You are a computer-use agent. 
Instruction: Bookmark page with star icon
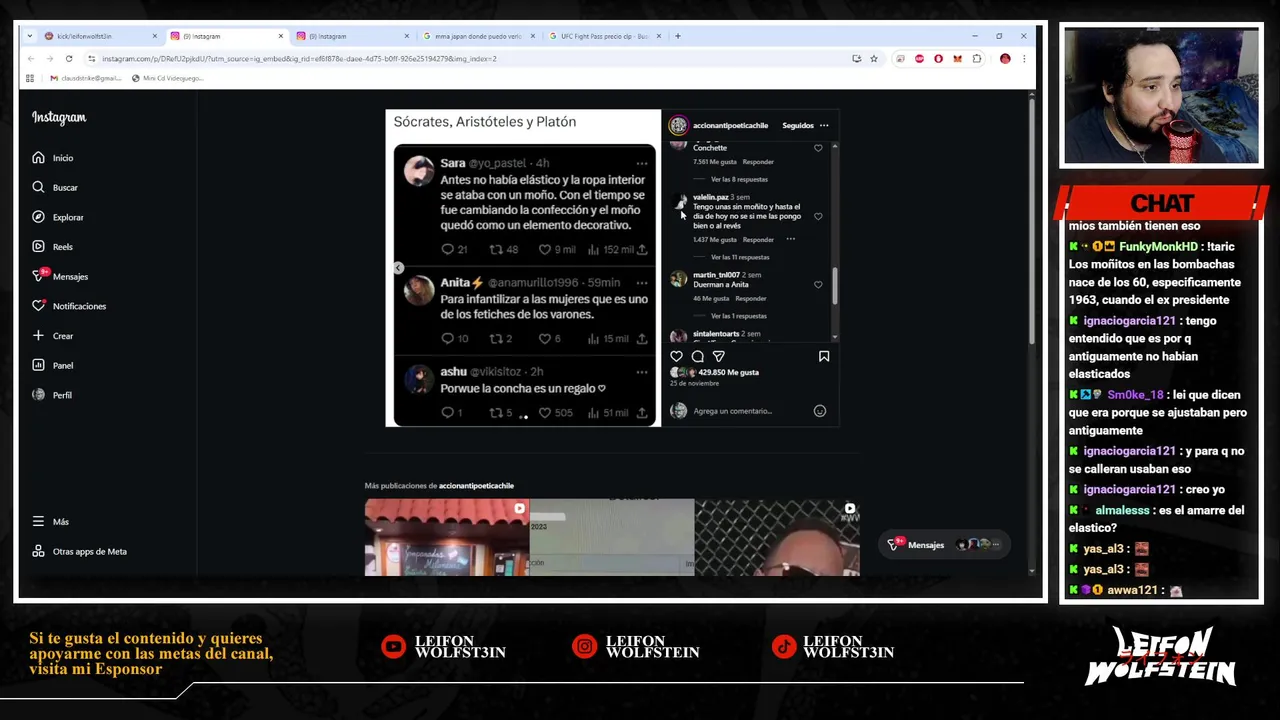click(873, 59)
